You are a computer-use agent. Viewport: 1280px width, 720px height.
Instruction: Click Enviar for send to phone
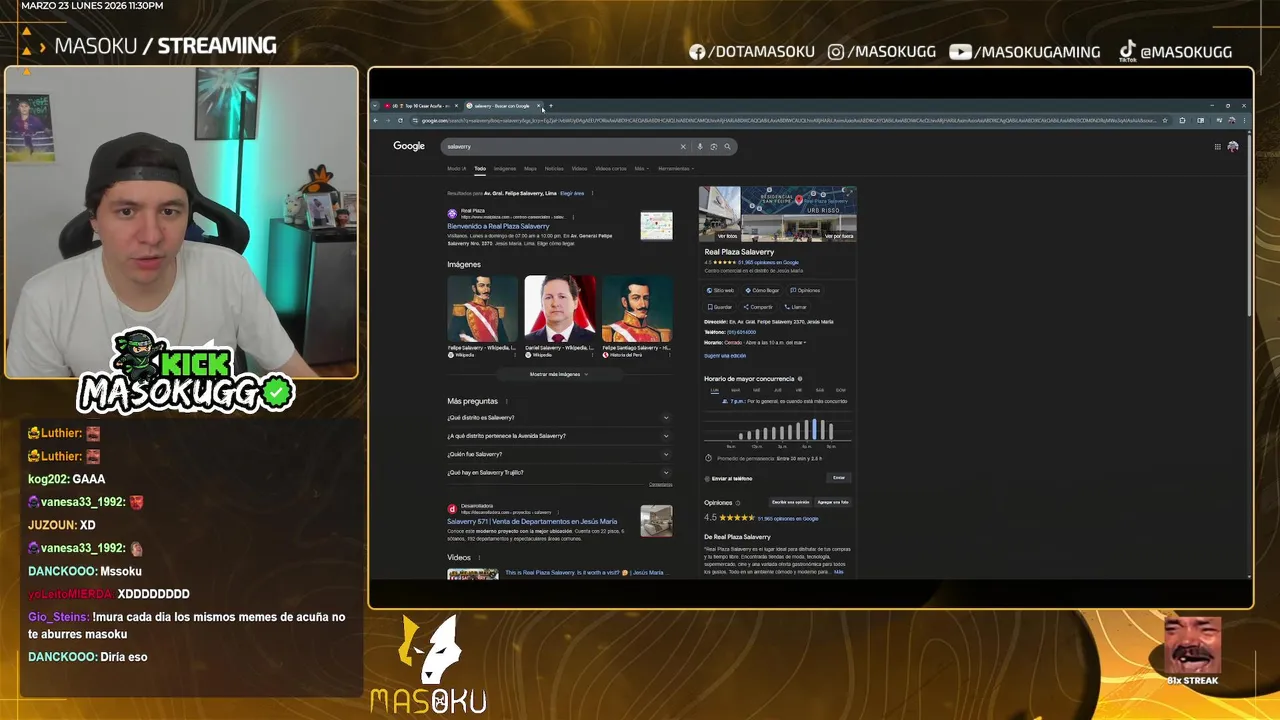coord(839,478)
